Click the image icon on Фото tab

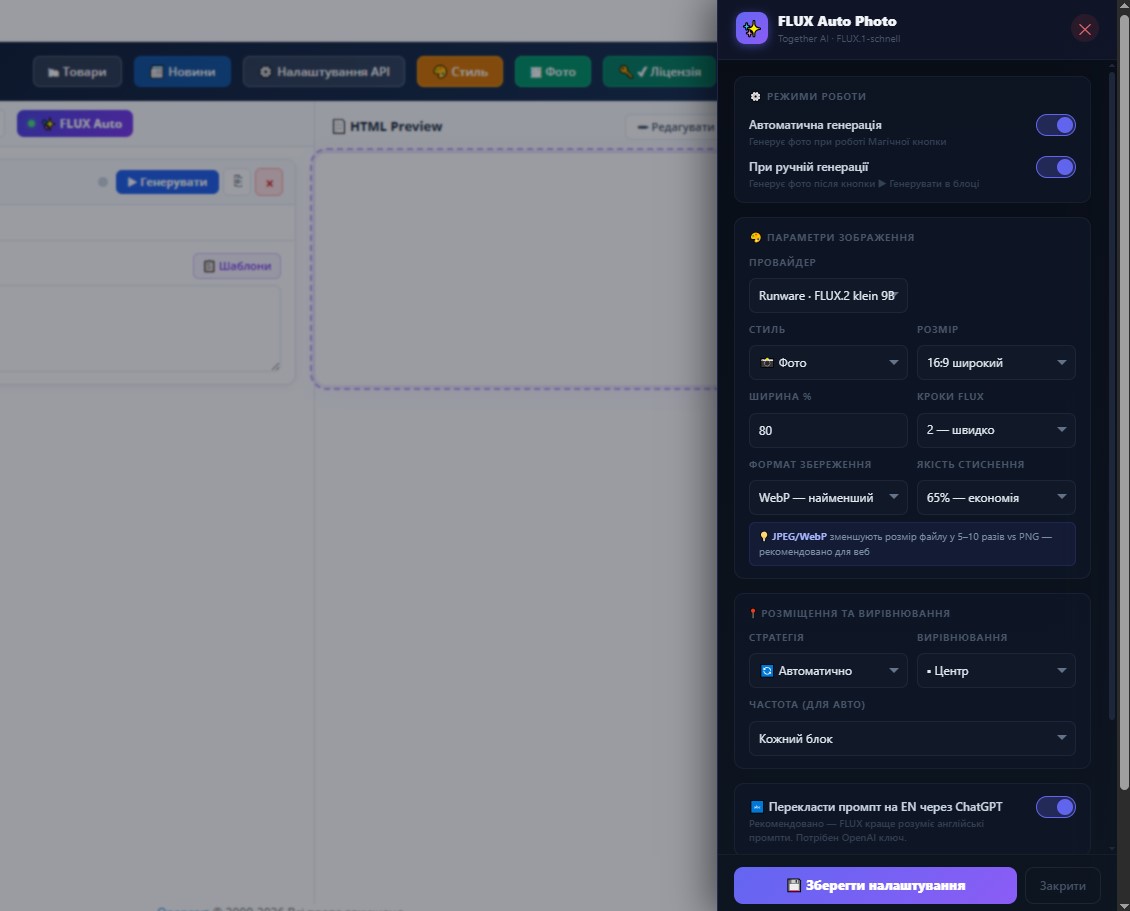coord(535,72)
